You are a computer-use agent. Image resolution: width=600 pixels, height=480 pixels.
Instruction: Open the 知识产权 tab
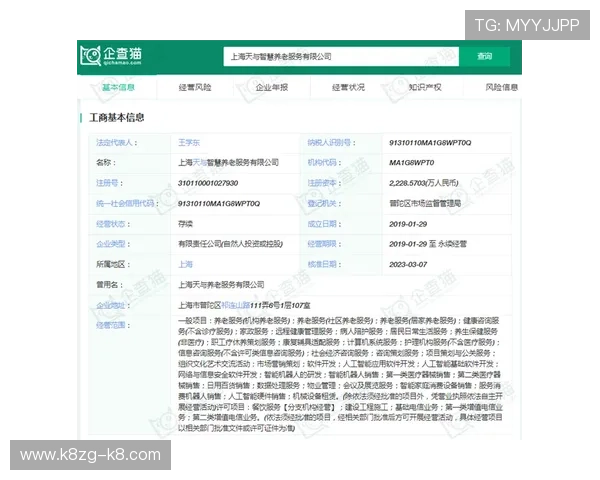click(425, 87)
